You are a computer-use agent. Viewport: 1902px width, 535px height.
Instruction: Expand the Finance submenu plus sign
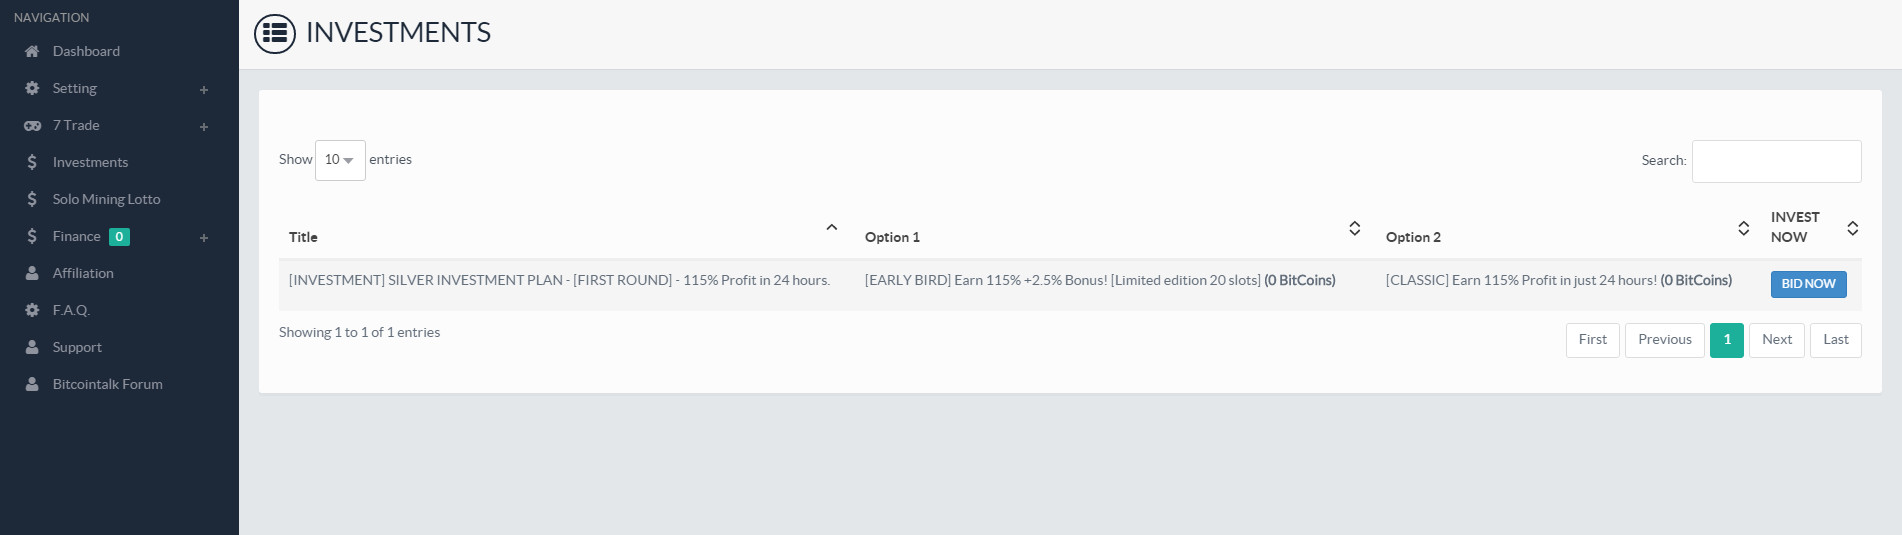[x=204, y=238]
